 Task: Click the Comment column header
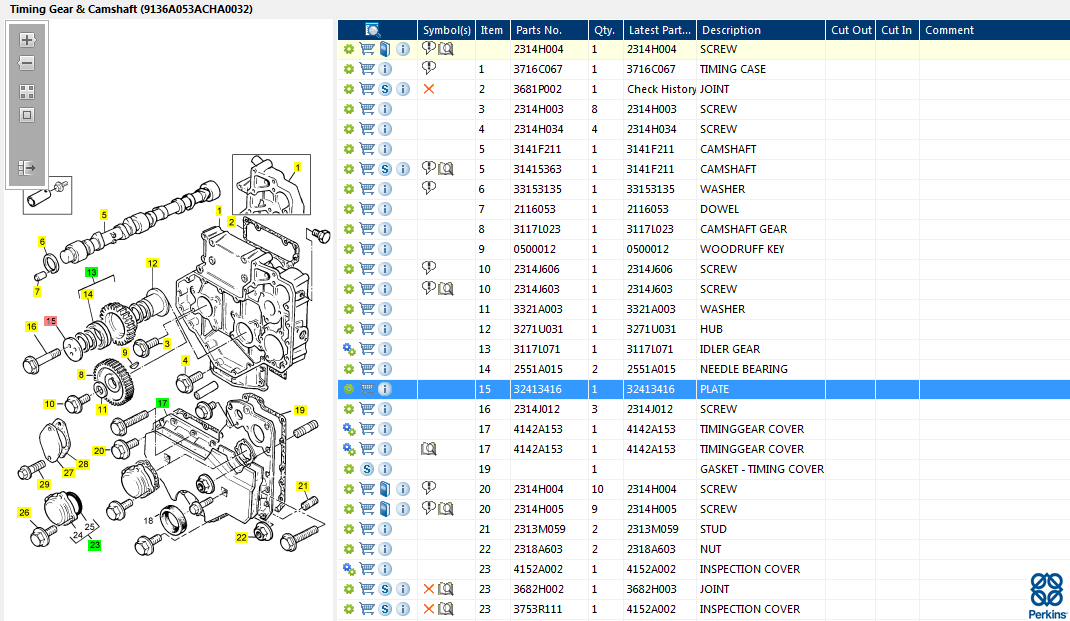994,30
